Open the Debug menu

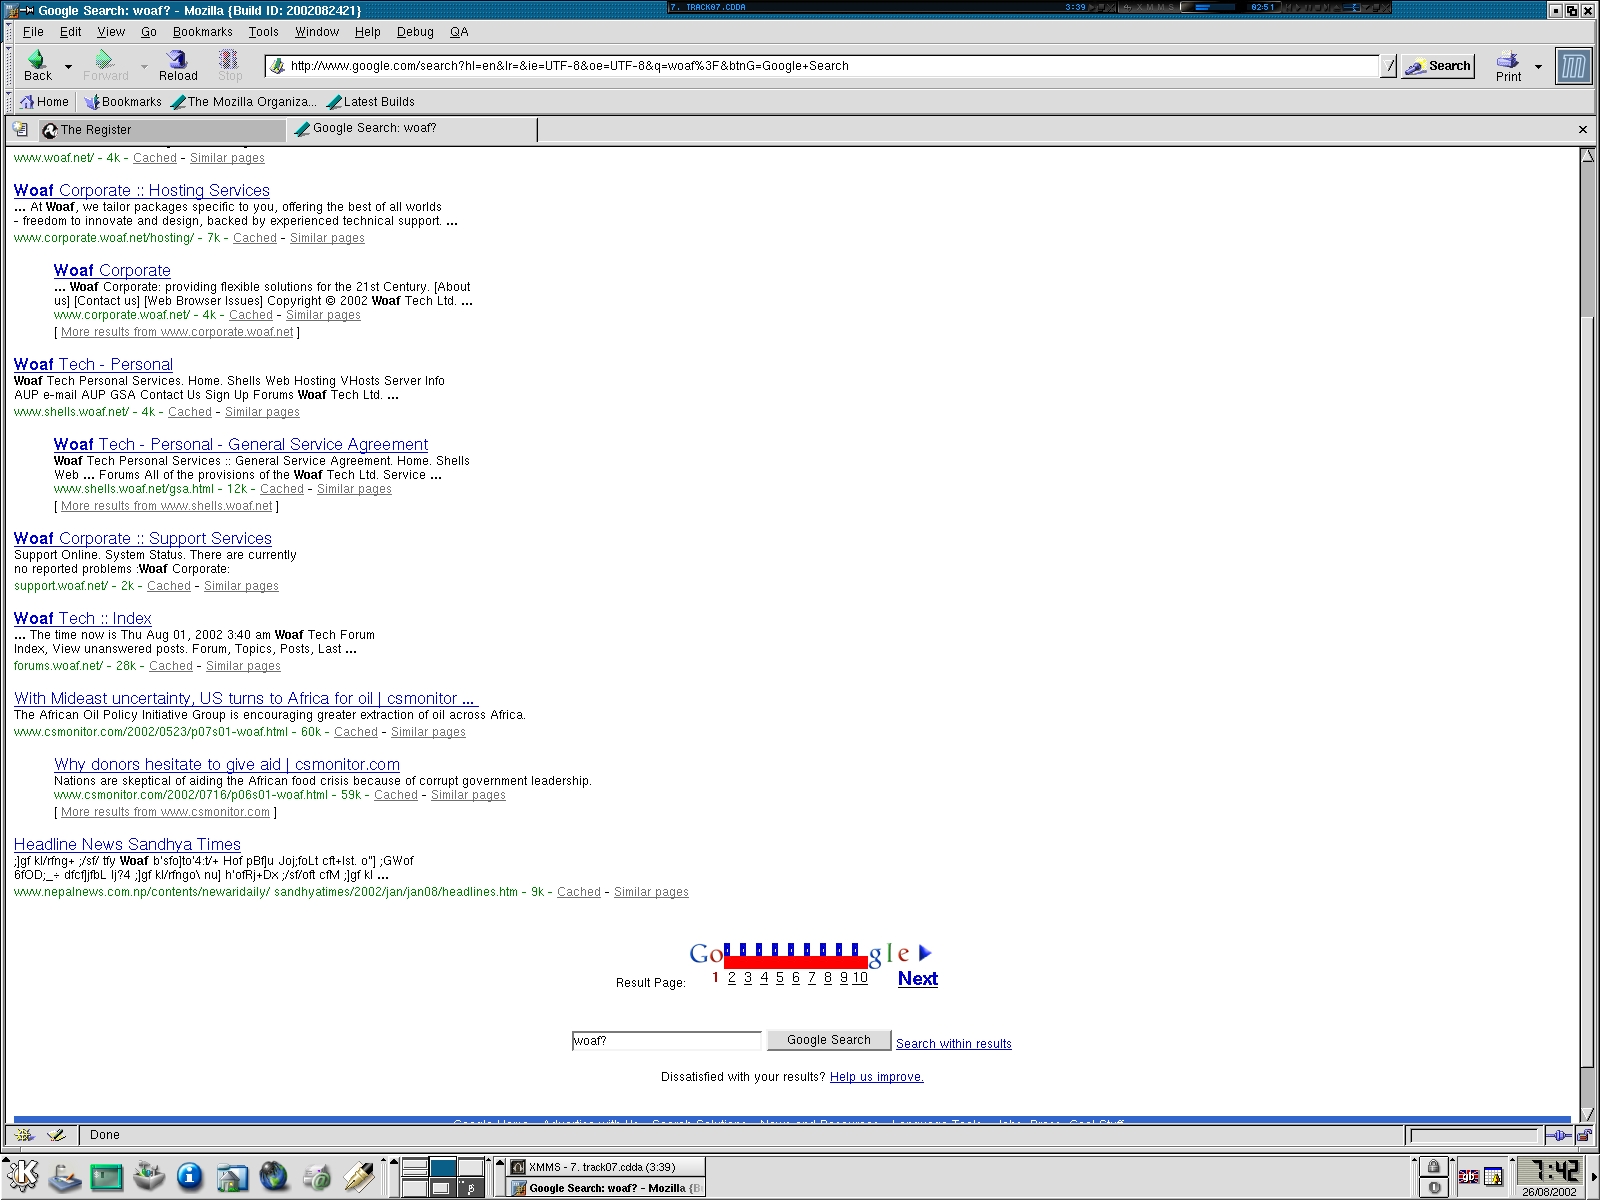pos(415,31)
